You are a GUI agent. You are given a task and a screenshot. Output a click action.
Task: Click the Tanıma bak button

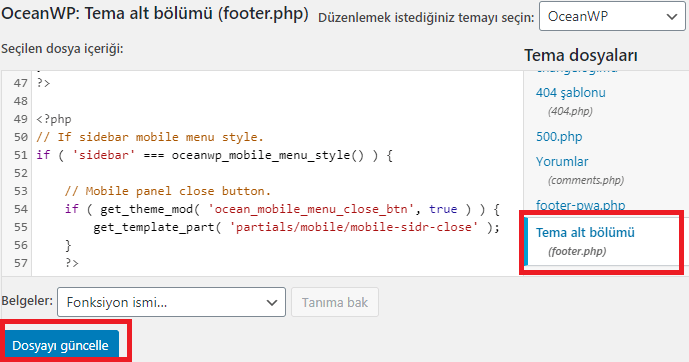pyautogui.click(x=335, y=302)
